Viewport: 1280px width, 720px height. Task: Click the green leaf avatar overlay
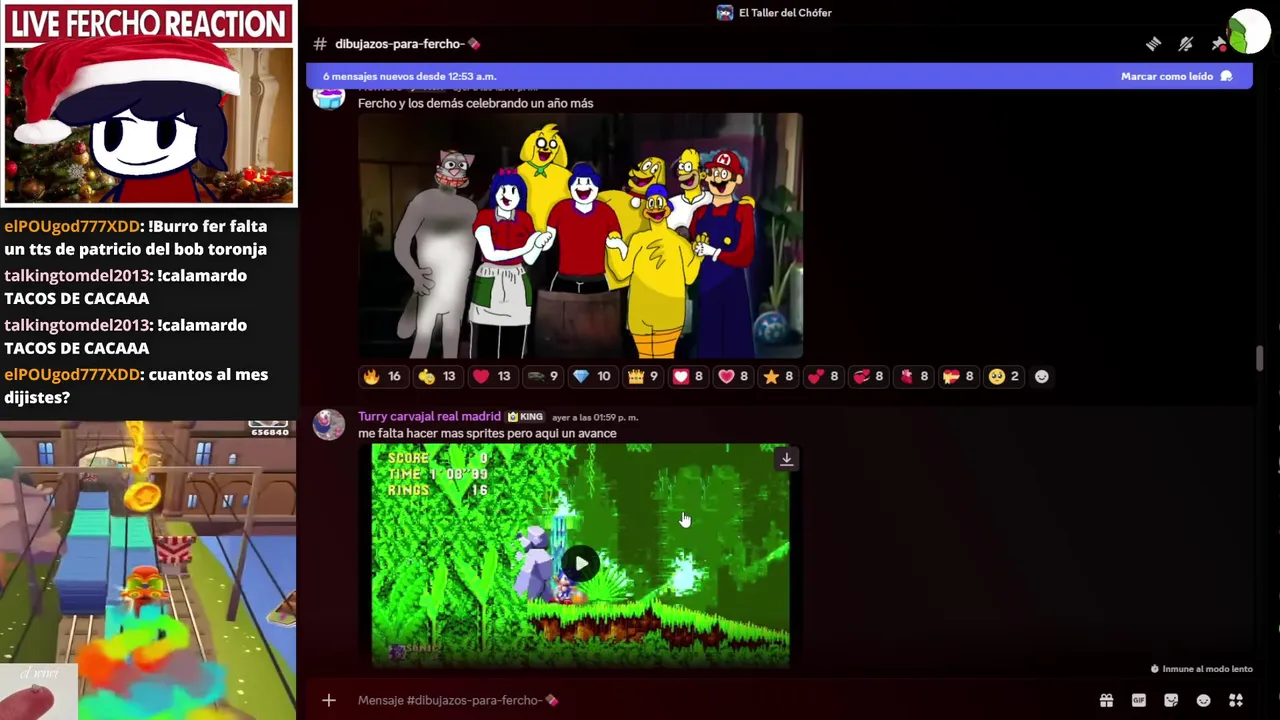1249,32
